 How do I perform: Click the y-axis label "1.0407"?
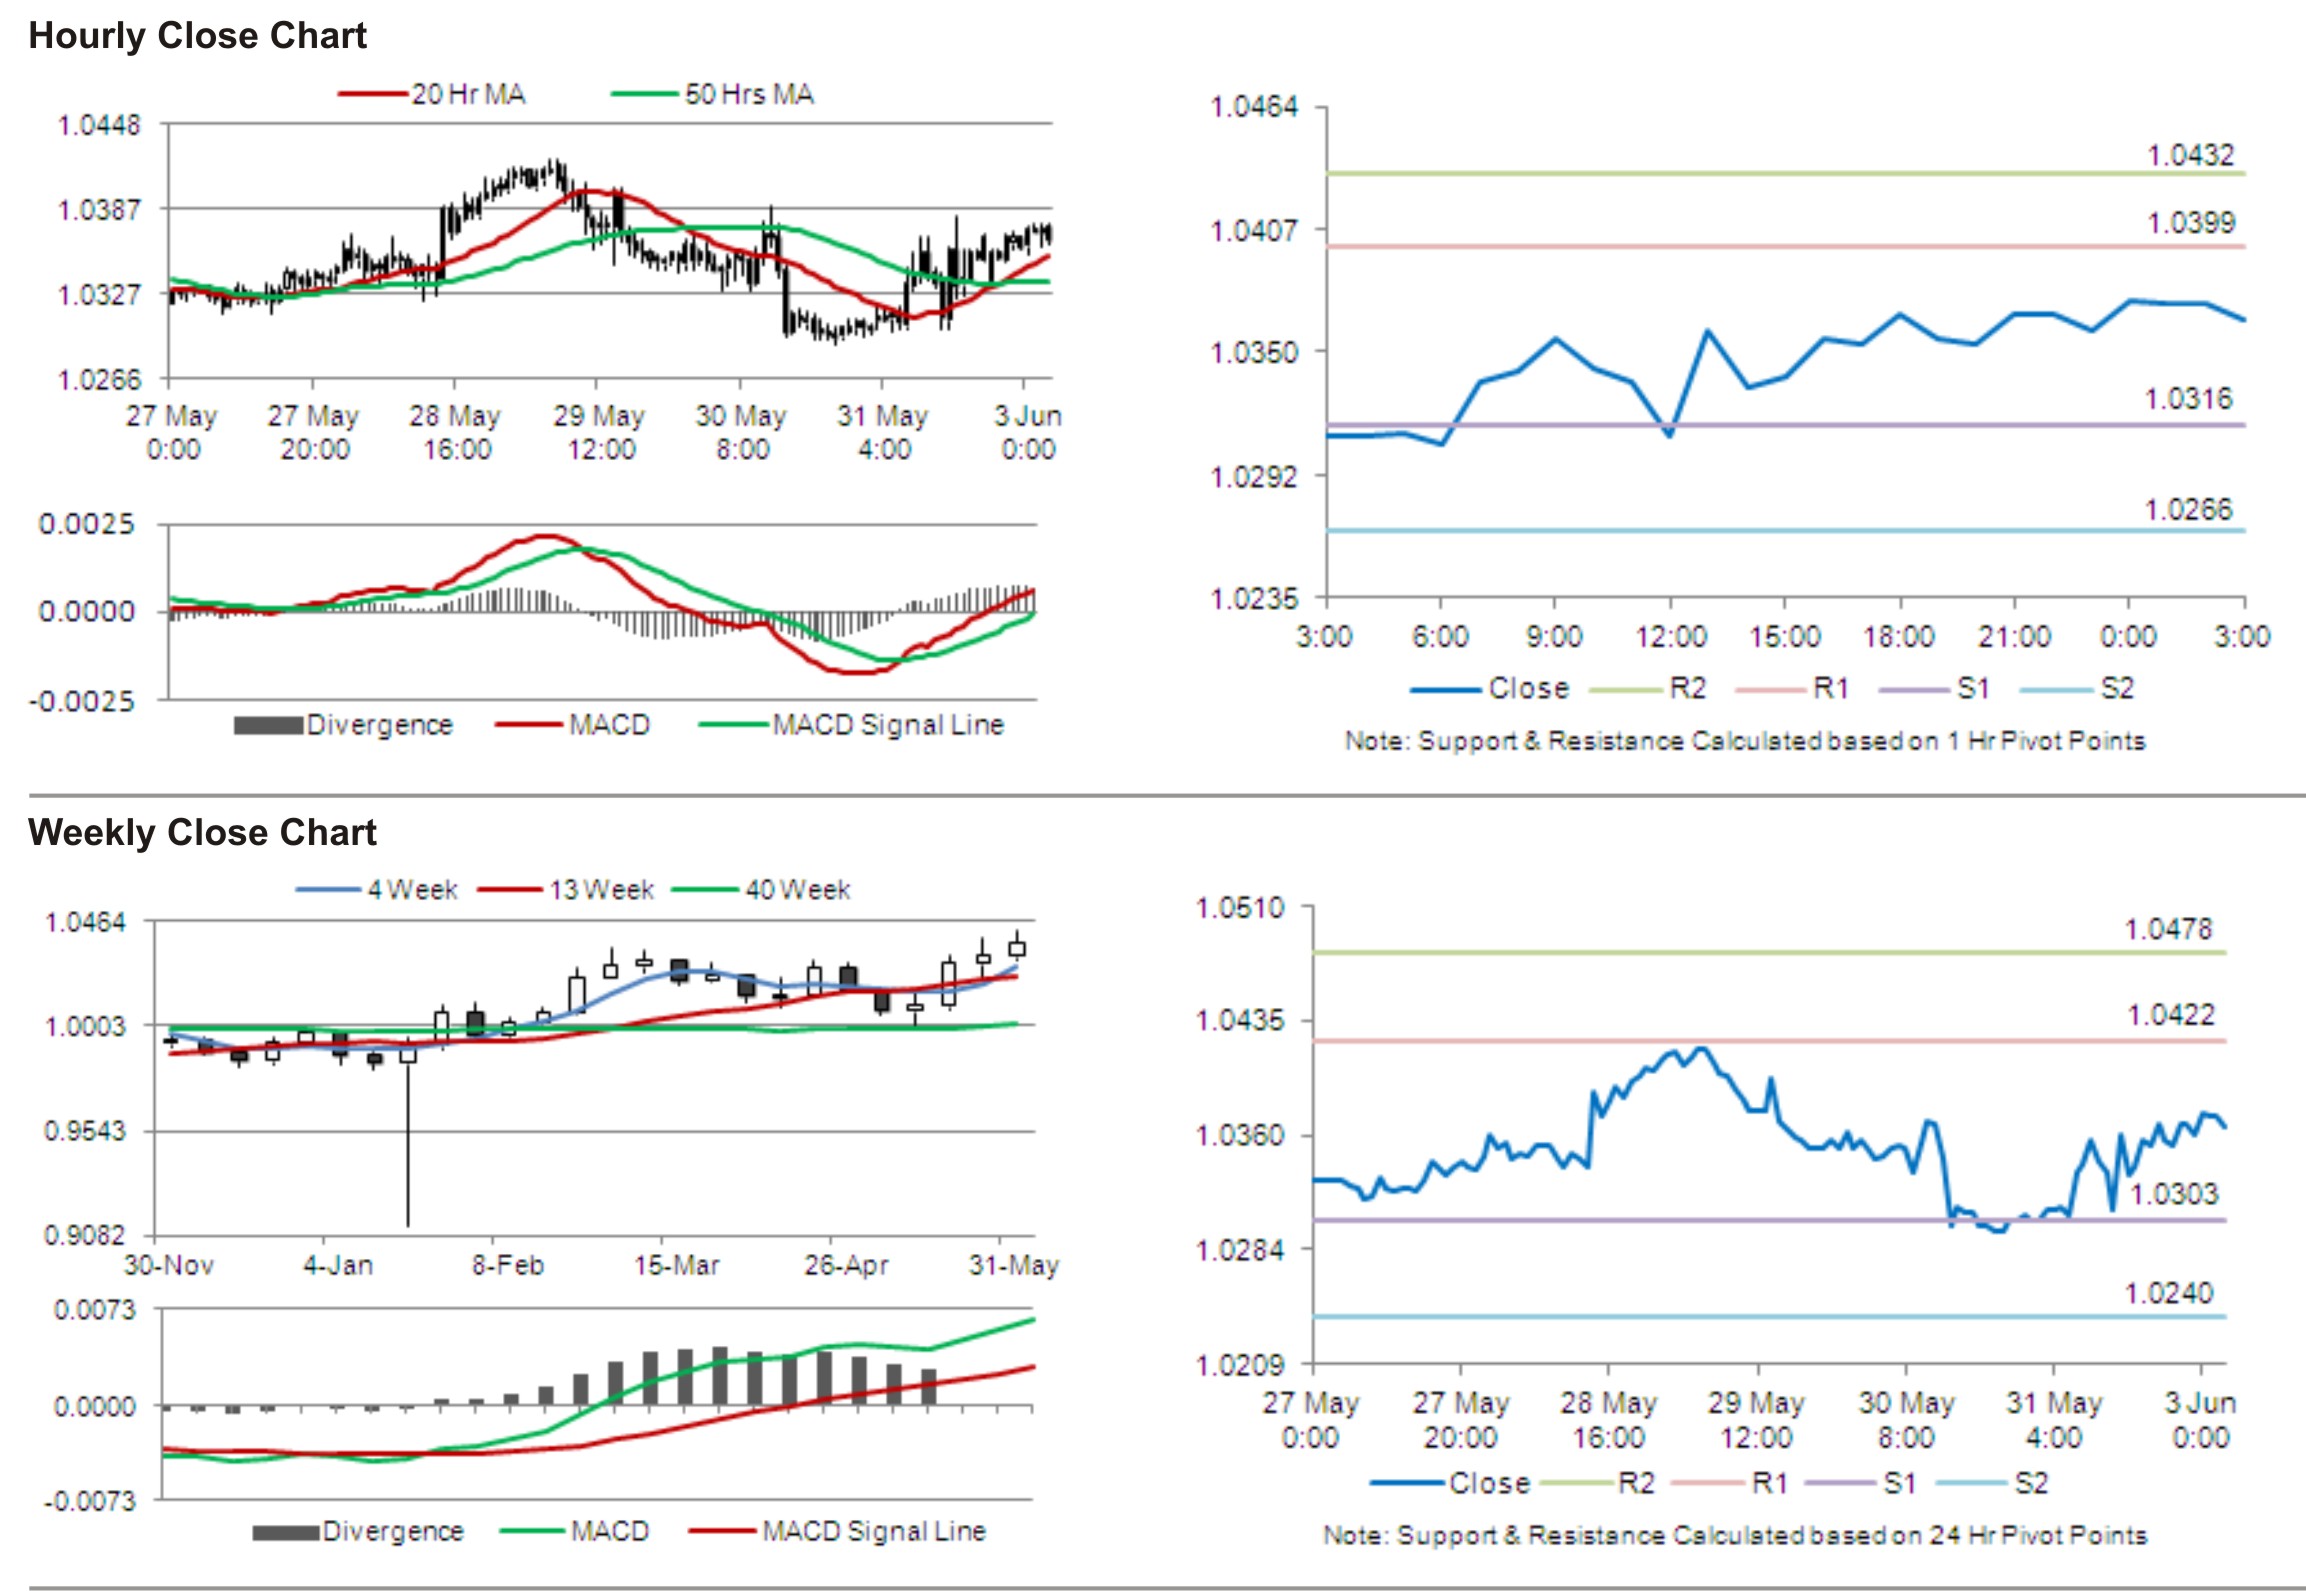[1254, 231]
